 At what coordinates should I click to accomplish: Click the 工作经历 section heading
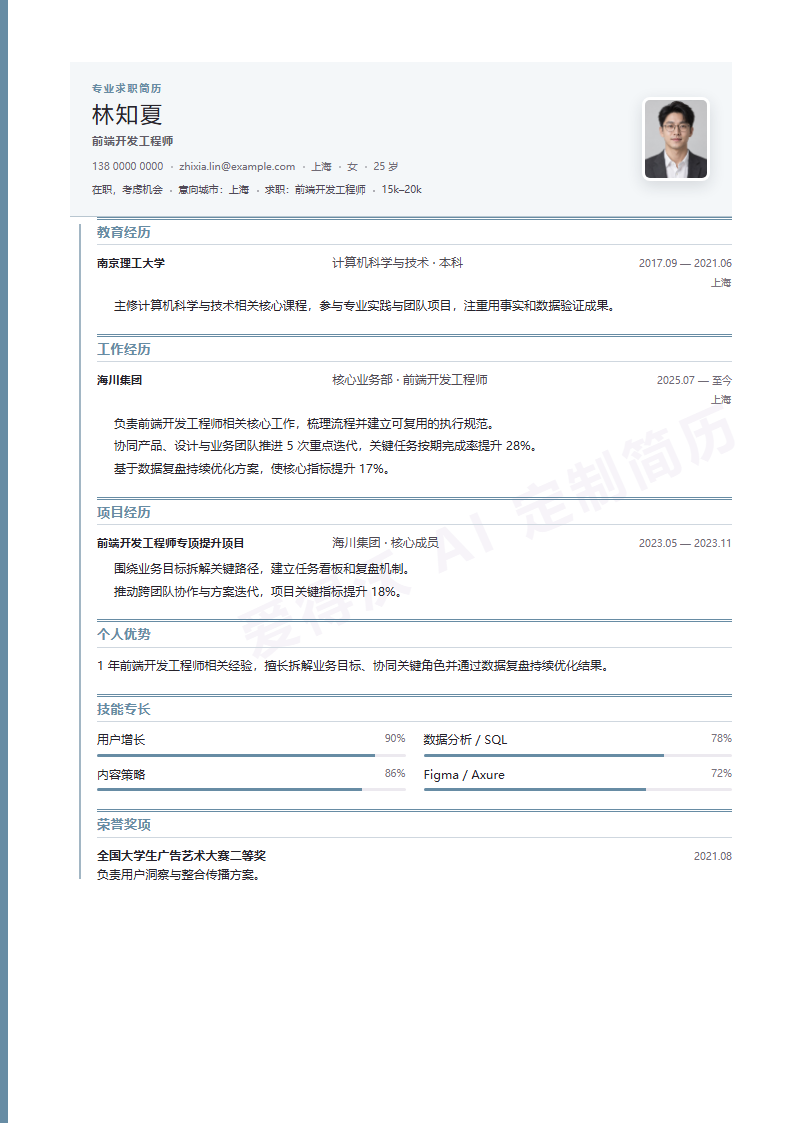(x=124, y=349)
